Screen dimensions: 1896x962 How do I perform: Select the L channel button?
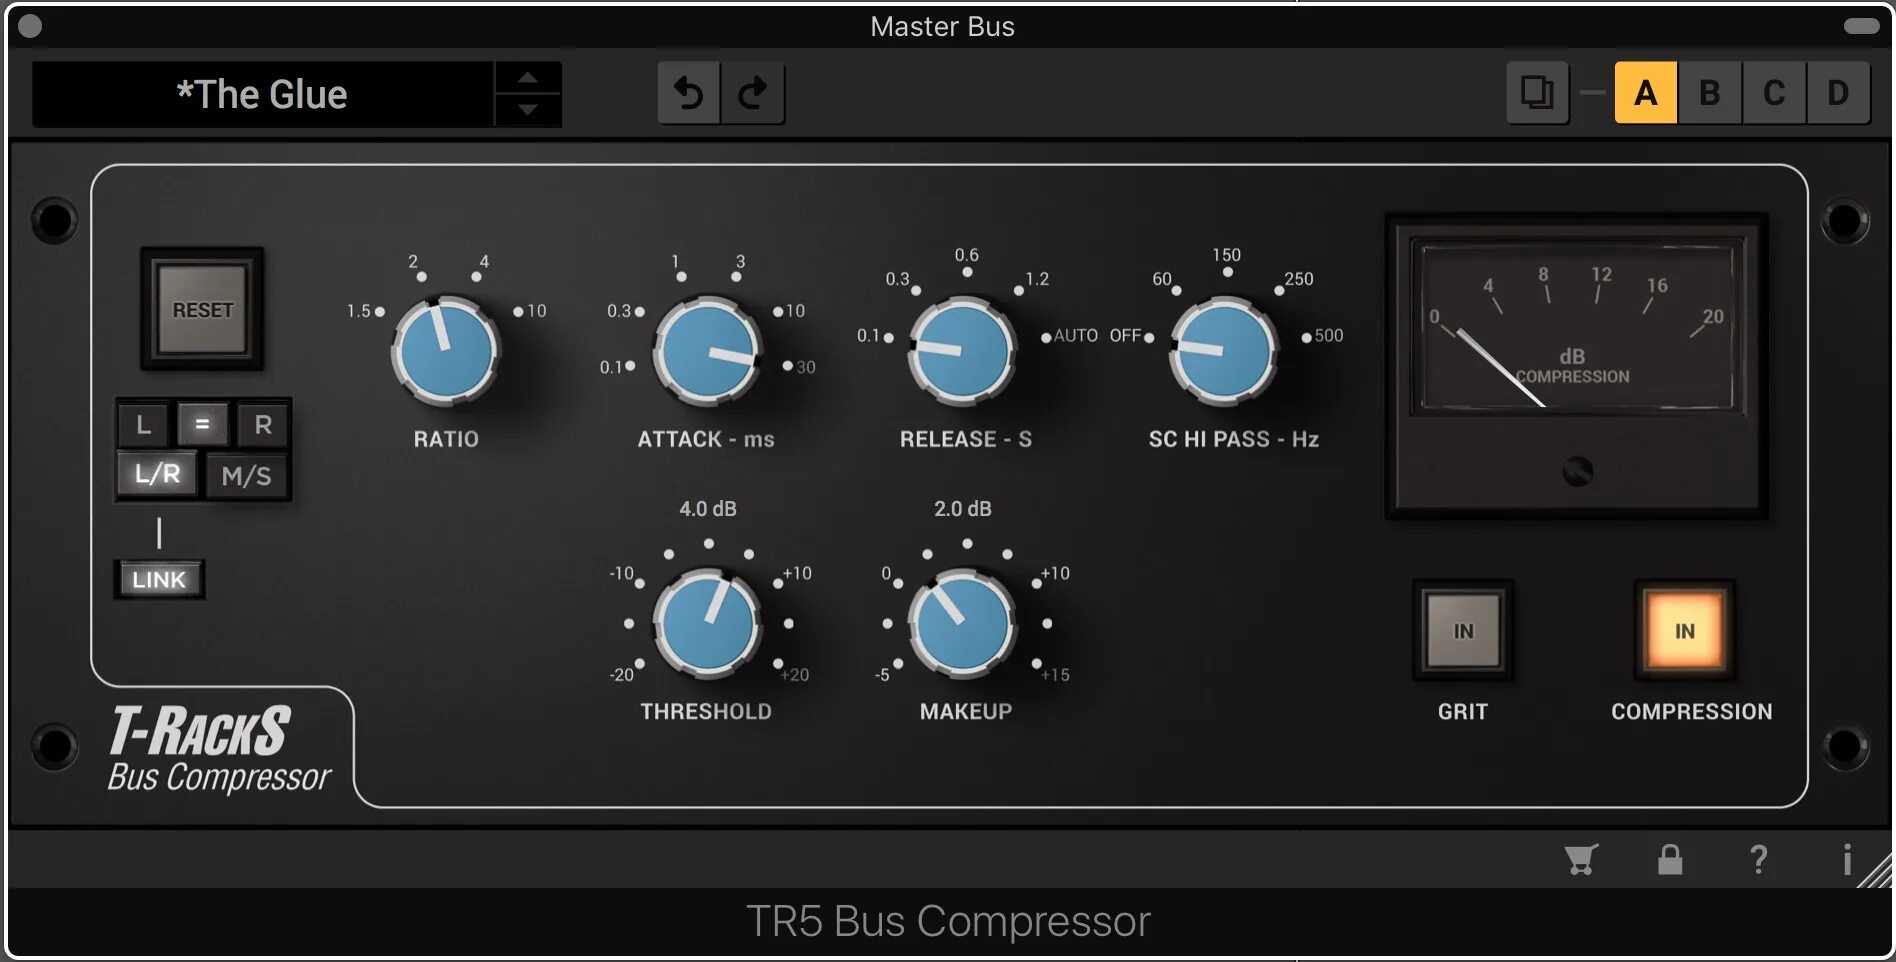[x=144, y=424]
